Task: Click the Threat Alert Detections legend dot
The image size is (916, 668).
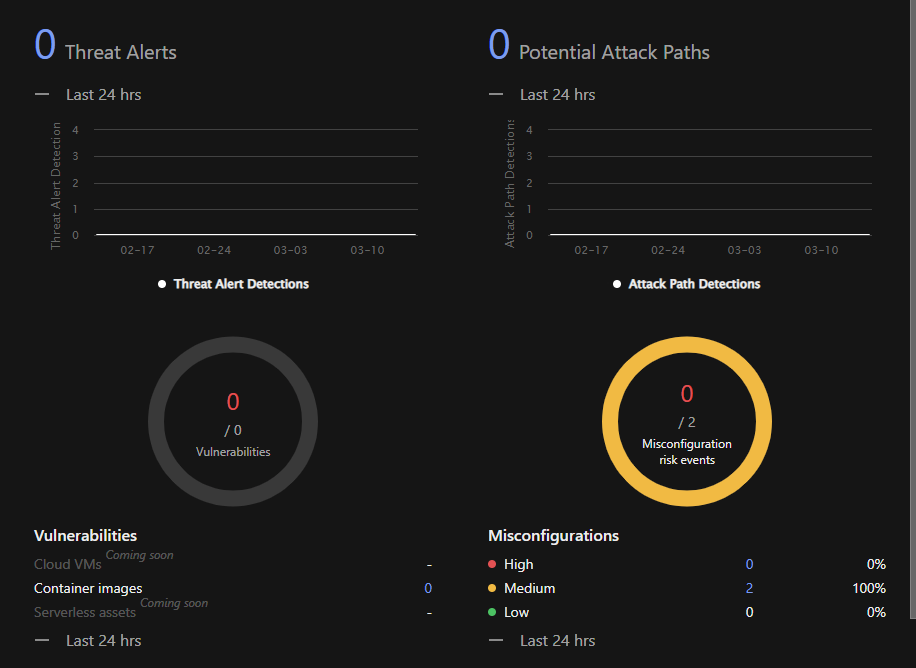Action: [x=162, y=284]
